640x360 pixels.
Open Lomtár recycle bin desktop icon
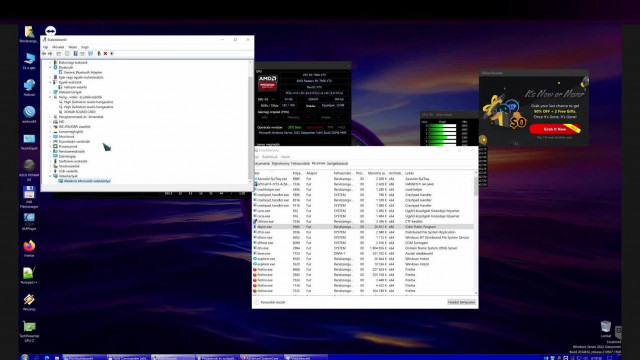(x=606, y=329)
